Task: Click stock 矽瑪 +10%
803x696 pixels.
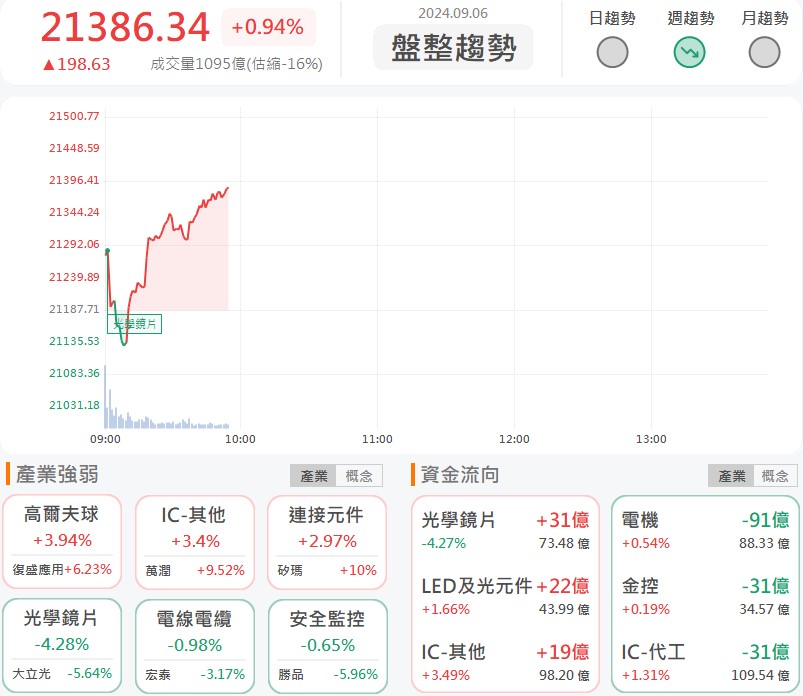Action: 327,571
